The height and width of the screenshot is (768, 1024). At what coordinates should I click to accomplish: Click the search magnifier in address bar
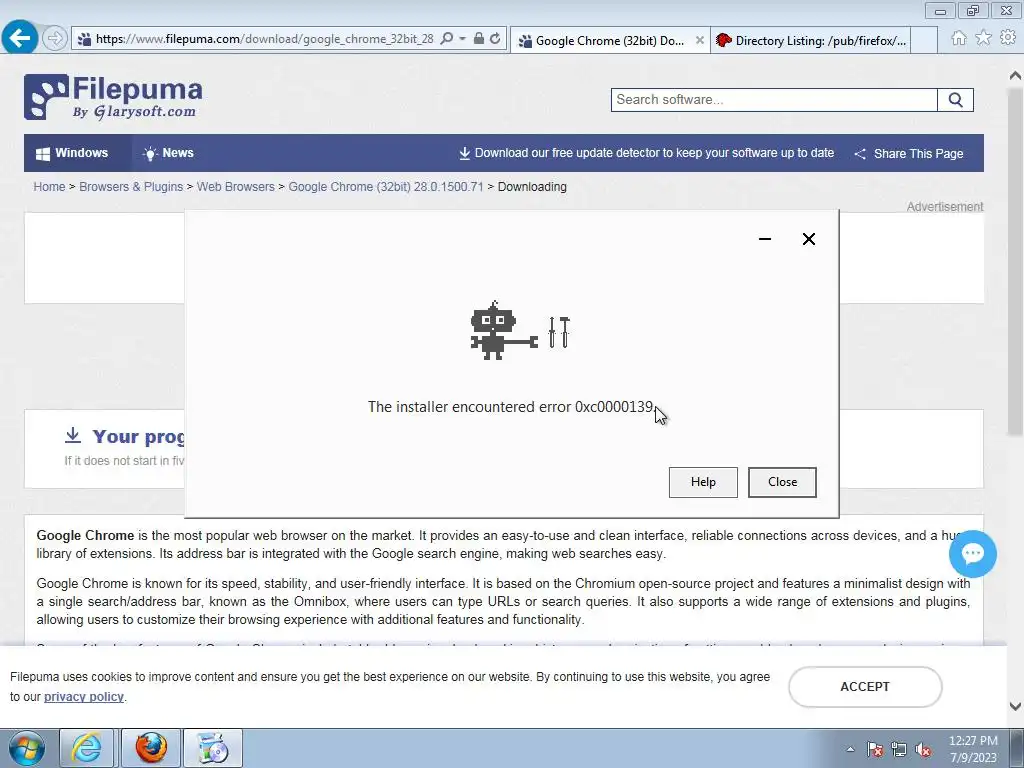[x=447, y=39]
